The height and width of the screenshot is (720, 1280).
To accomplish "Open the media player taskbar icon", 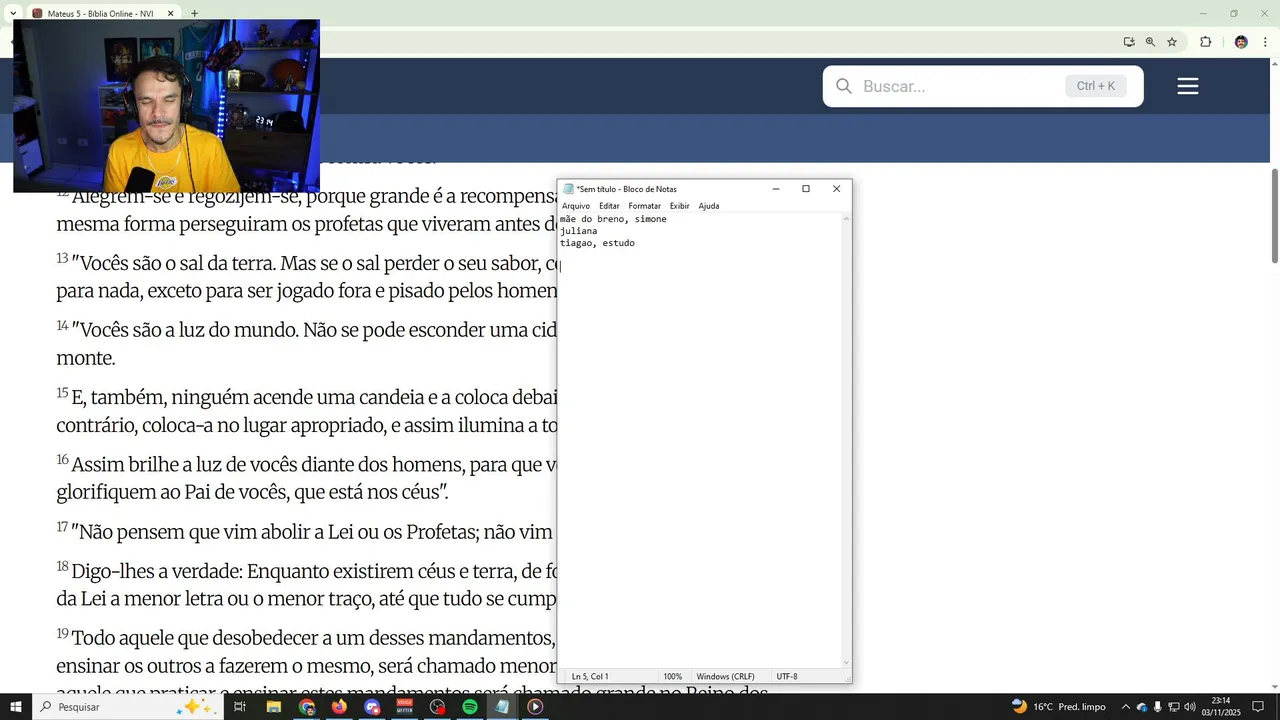I will click(x=535, y=707).
